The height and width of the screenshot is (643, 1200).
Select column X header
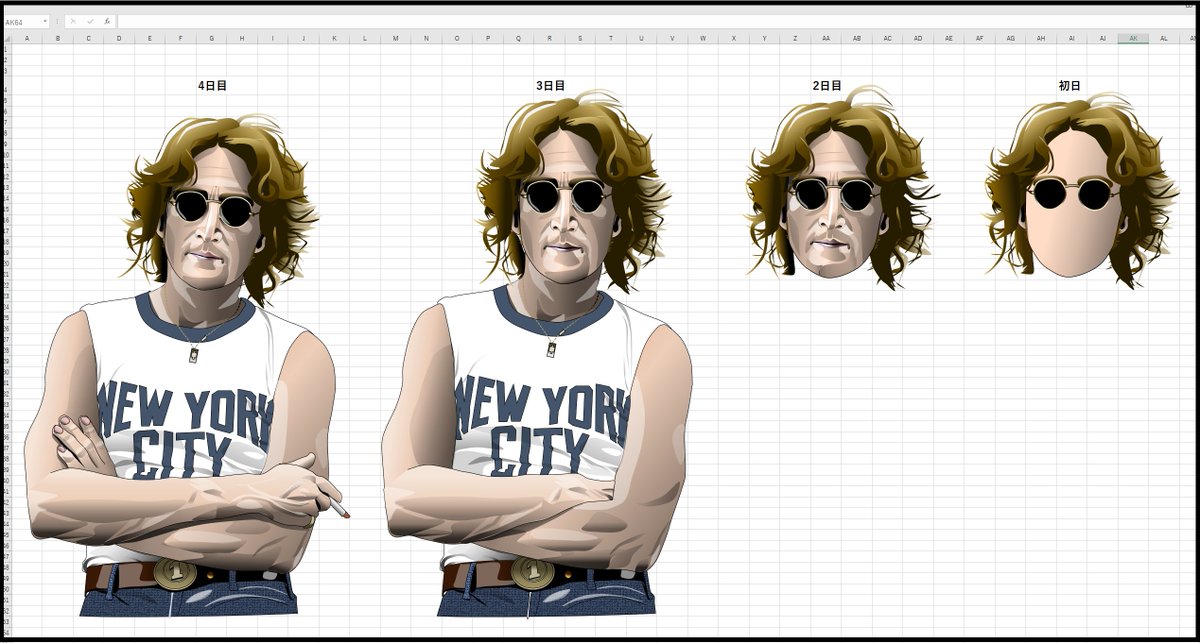pyautogui.click(x=734, y=39)
